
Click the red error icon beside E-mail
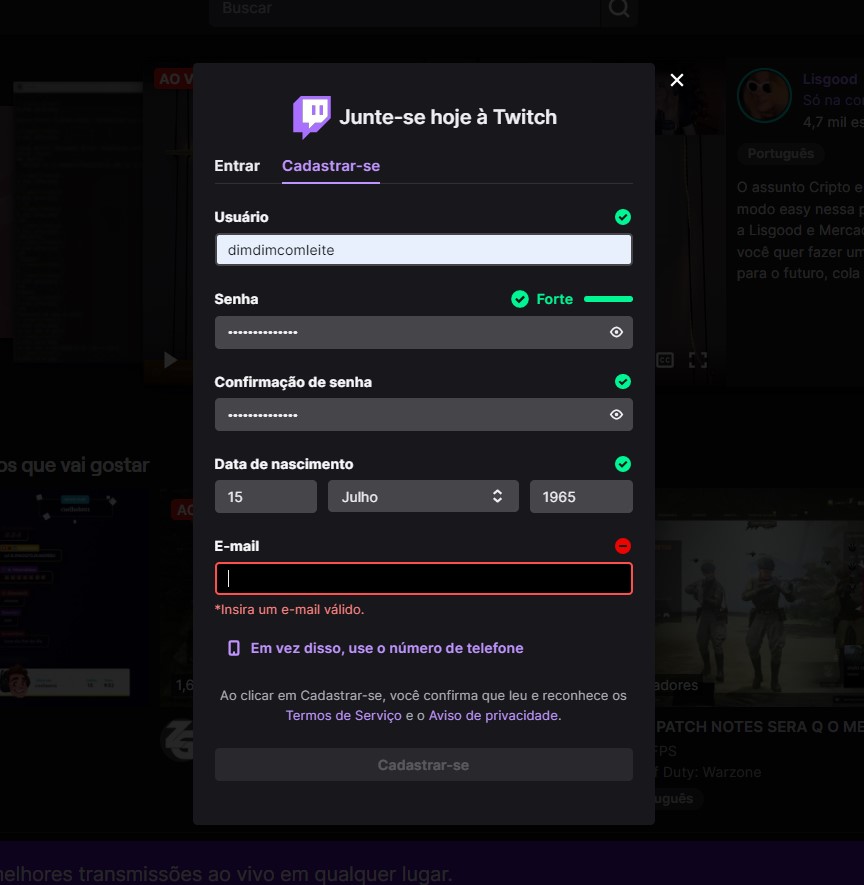(622, 546)
